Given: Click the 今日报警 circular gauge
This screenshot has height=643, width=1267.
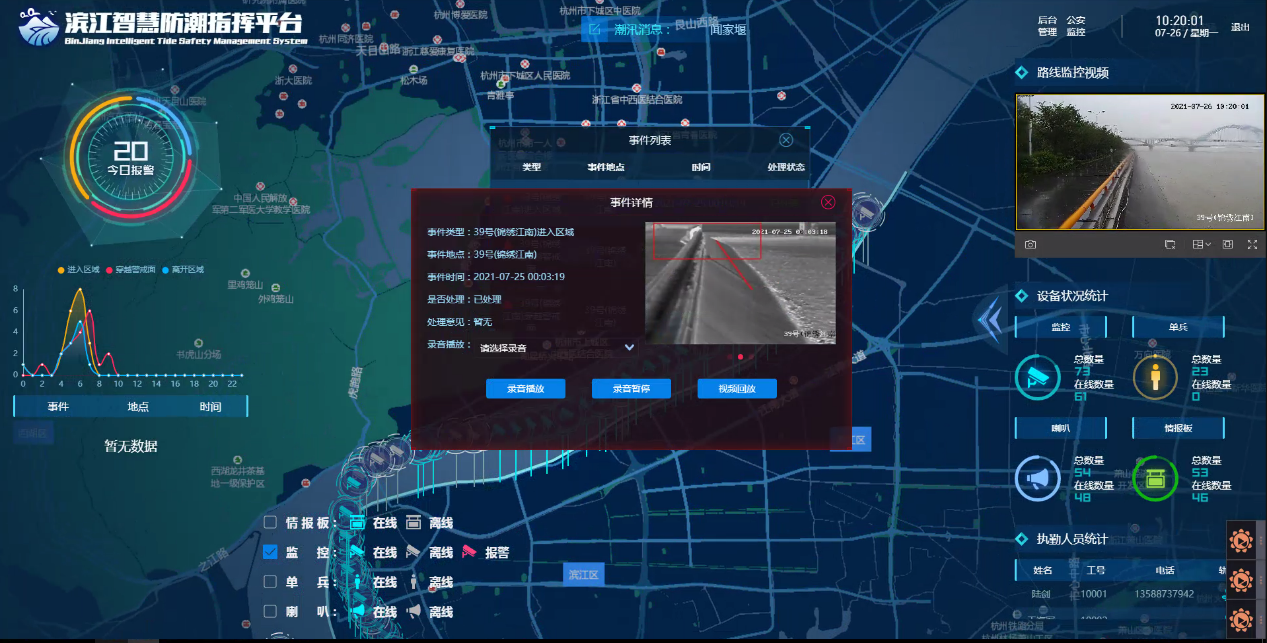Looking at the screenshot, I should [131, 158].
